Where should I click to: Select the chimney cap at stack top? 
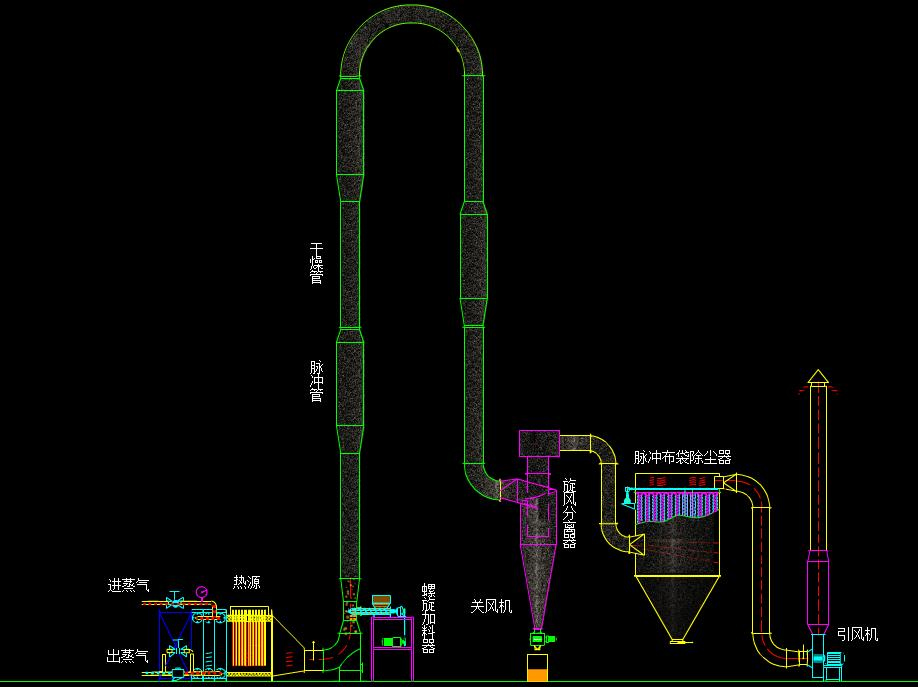click(x=818, y=376)
